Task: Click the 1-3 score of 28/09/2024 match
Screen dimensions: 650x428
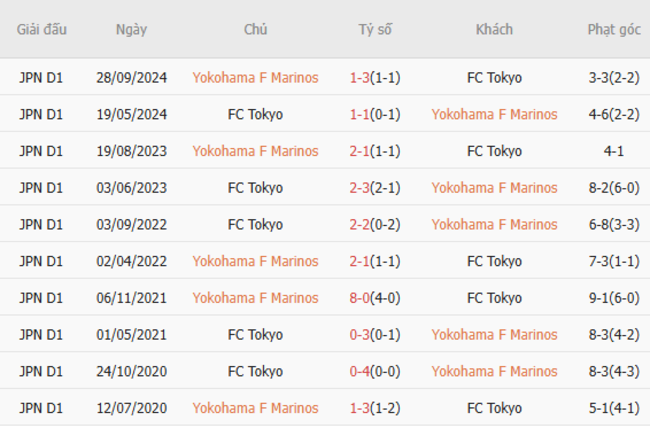Action: pos(359,77)
